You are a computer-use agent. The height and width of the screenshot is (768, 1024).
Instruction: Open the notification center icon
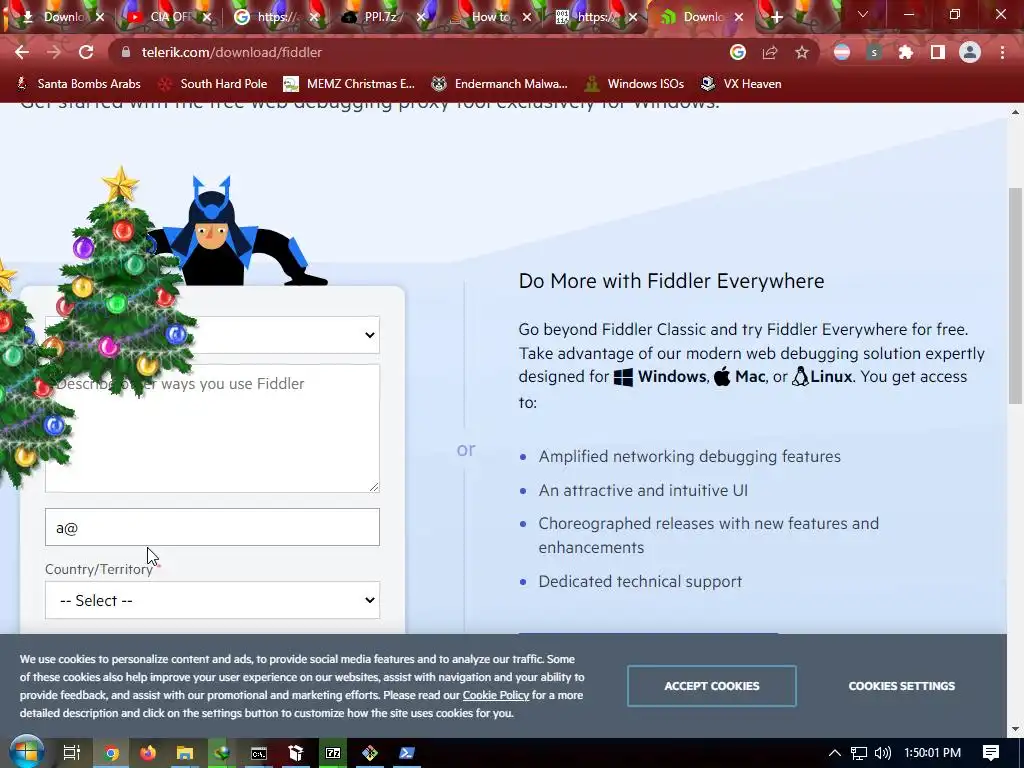[x=991, y=753]
